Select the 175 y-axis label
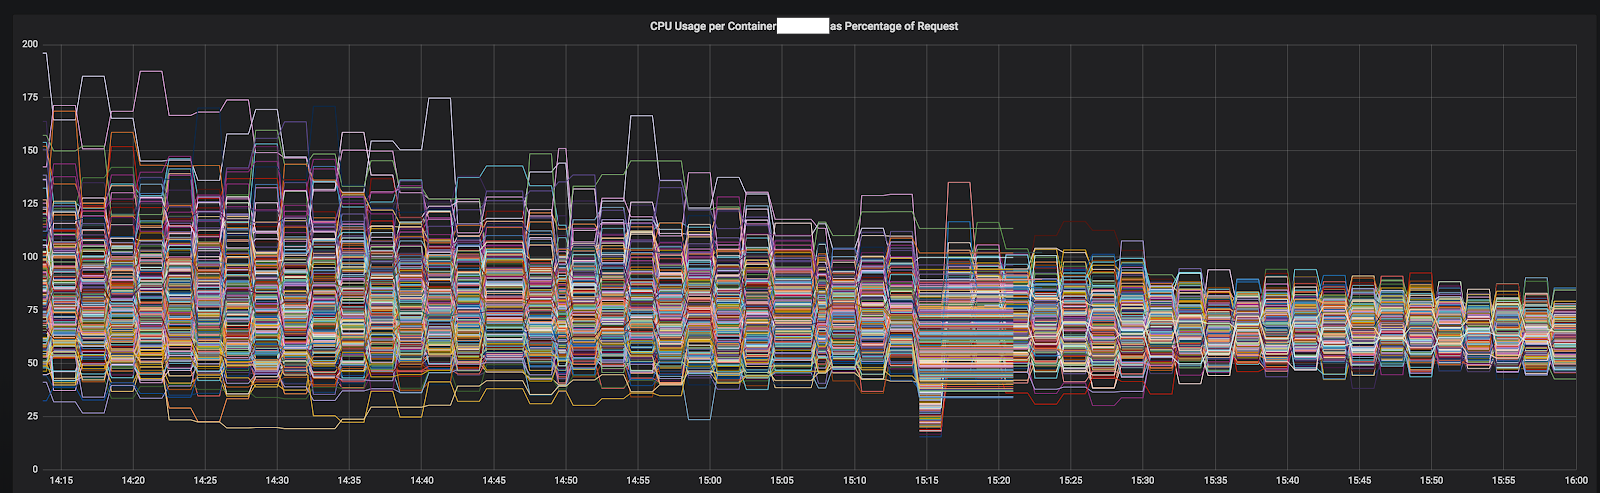The image size is (1600, 493). pos(30,98)
